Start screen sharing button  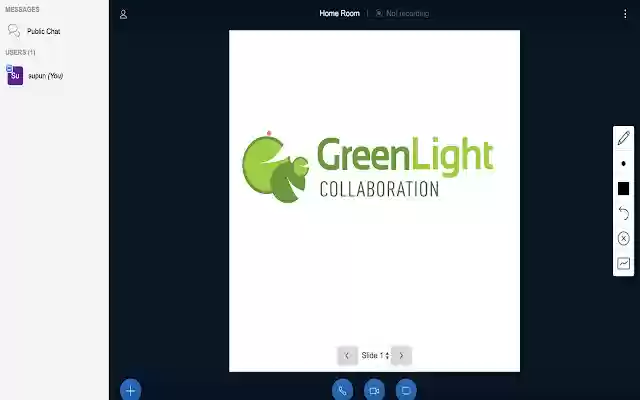click(406, 390)
